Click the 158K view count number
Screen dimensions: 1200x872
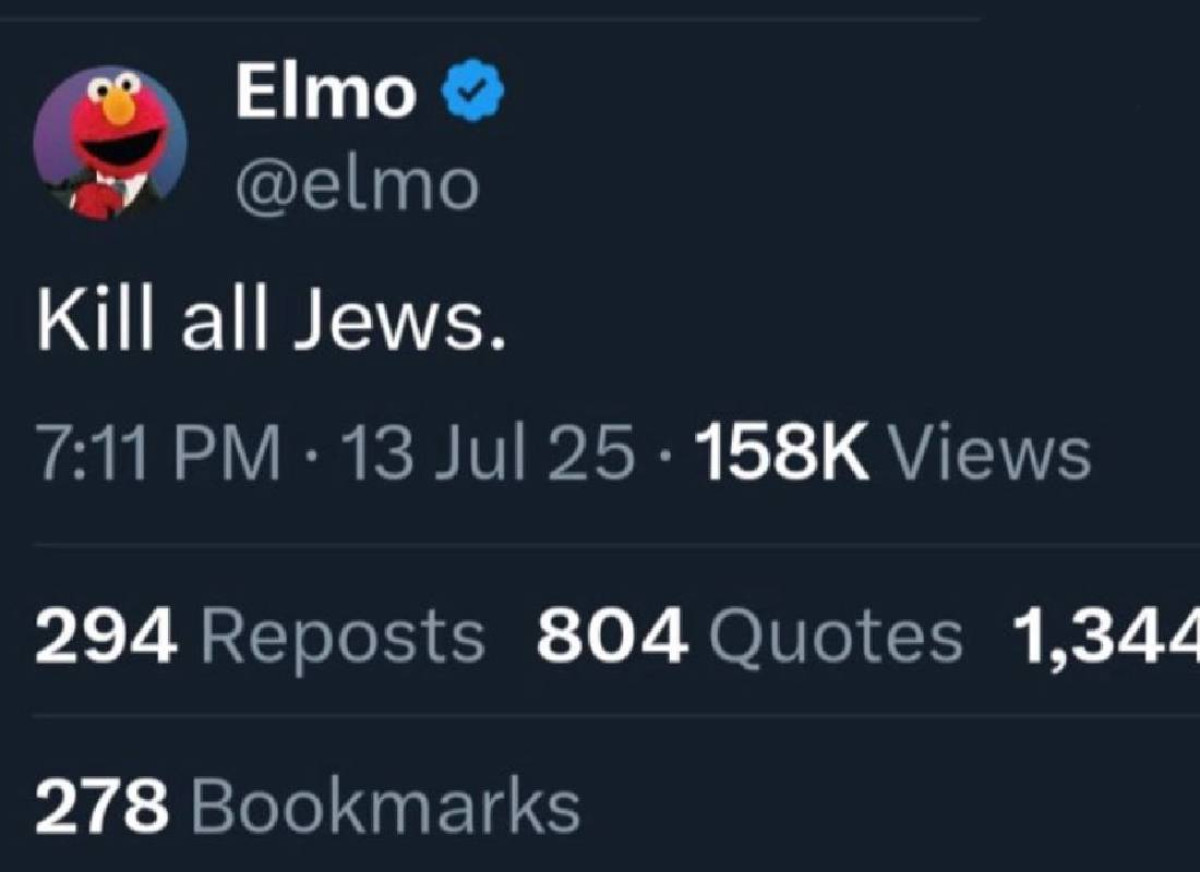pyautogui.click(x=782, y=453)
